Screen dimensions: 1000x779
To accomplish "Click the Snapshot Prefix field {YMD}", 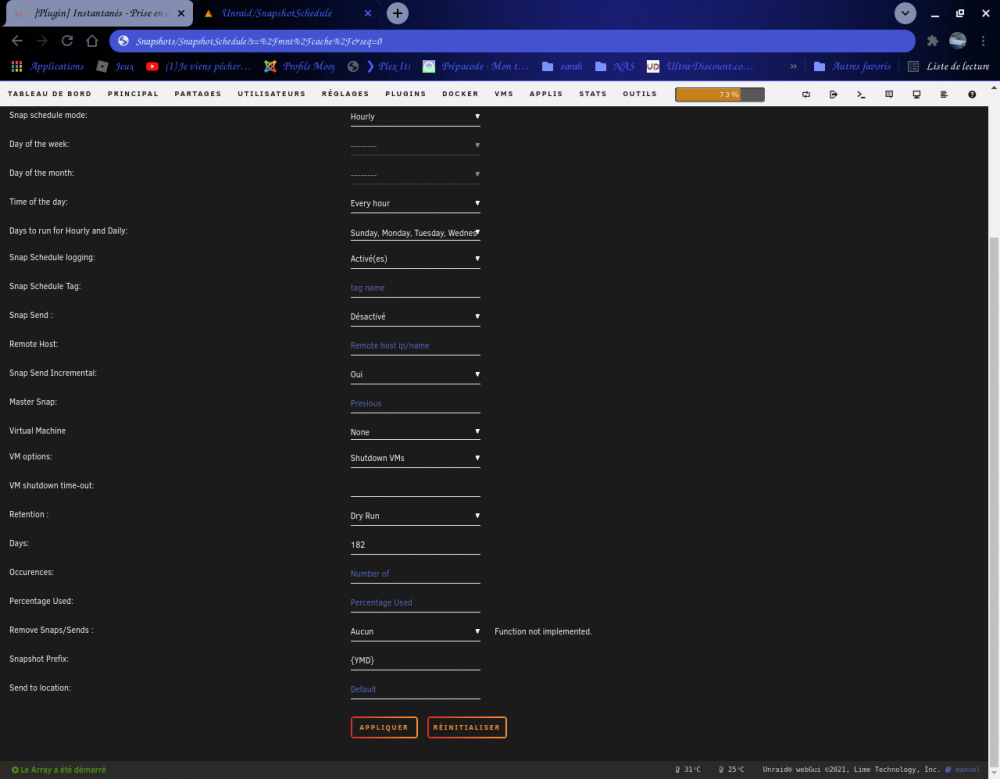I will point(415,660).
